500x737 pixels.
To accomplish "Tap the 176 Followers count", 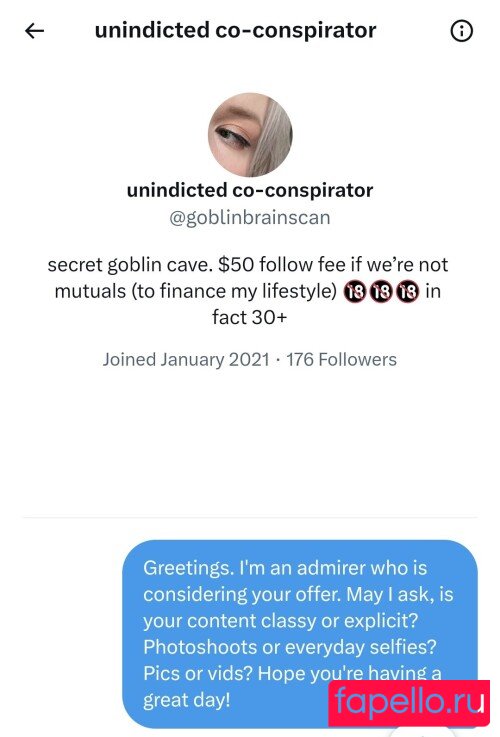I will pyautogui.click(x=342, y=360).
